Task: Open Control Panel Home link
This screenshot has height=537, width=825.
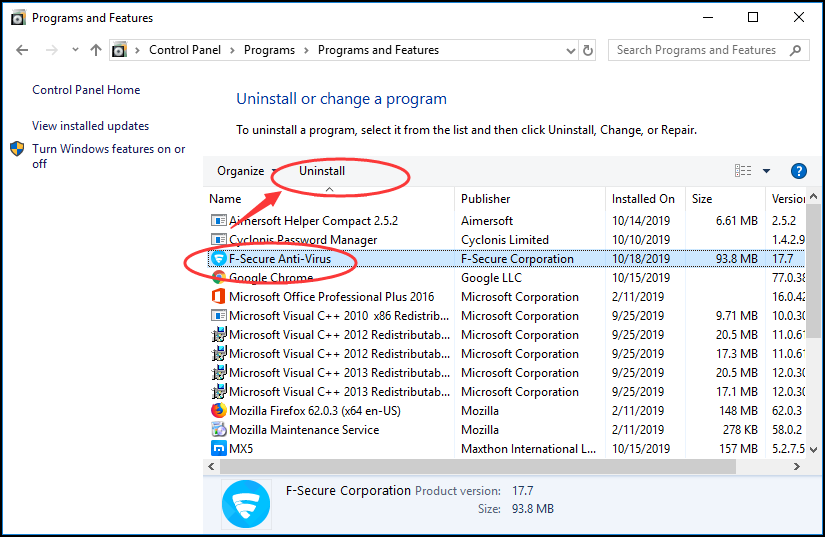Action: point(86,90)
